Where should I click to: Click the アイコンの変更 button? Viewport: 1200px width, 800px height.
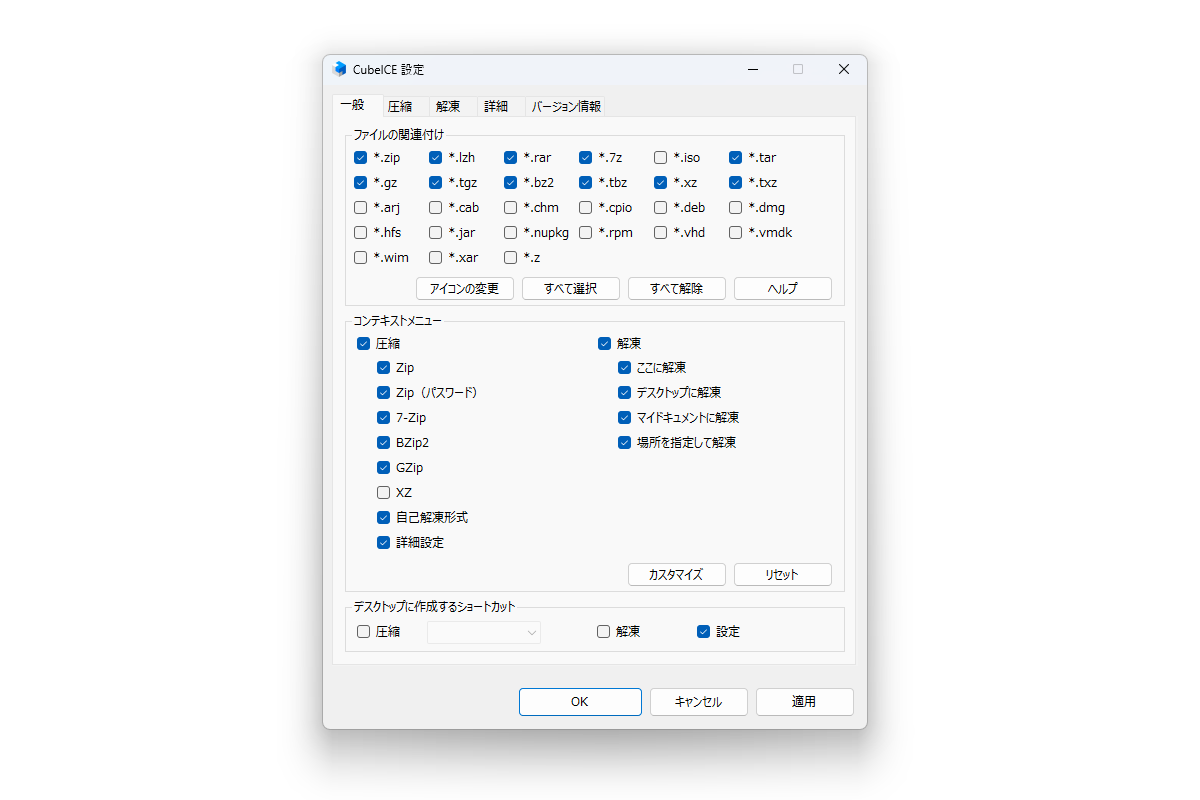click(465, 288)
